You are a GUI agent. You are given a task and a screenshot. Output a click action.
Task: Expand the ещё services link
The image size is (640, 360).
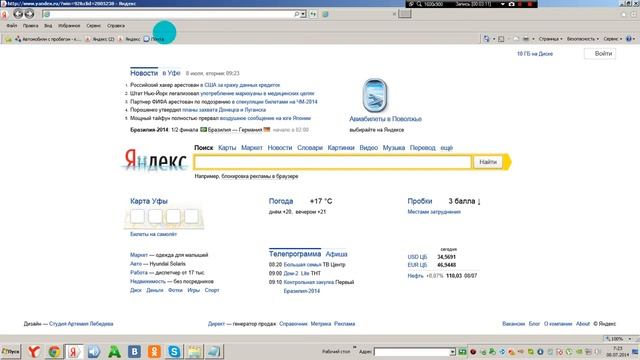tap(447, 148)
